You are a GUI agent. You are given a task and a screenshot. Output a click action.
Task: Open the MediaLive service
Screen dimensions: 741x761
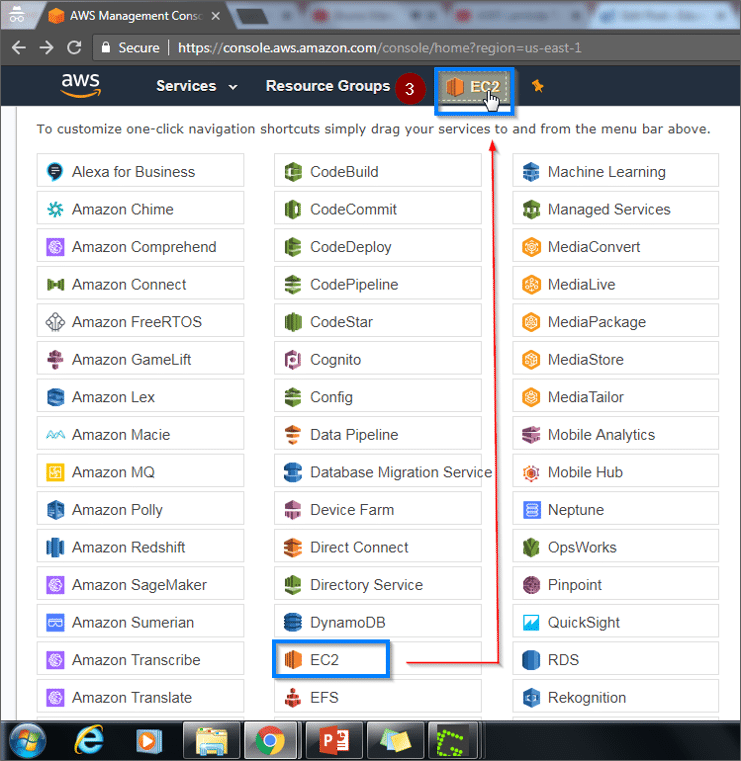pos(615,284)
